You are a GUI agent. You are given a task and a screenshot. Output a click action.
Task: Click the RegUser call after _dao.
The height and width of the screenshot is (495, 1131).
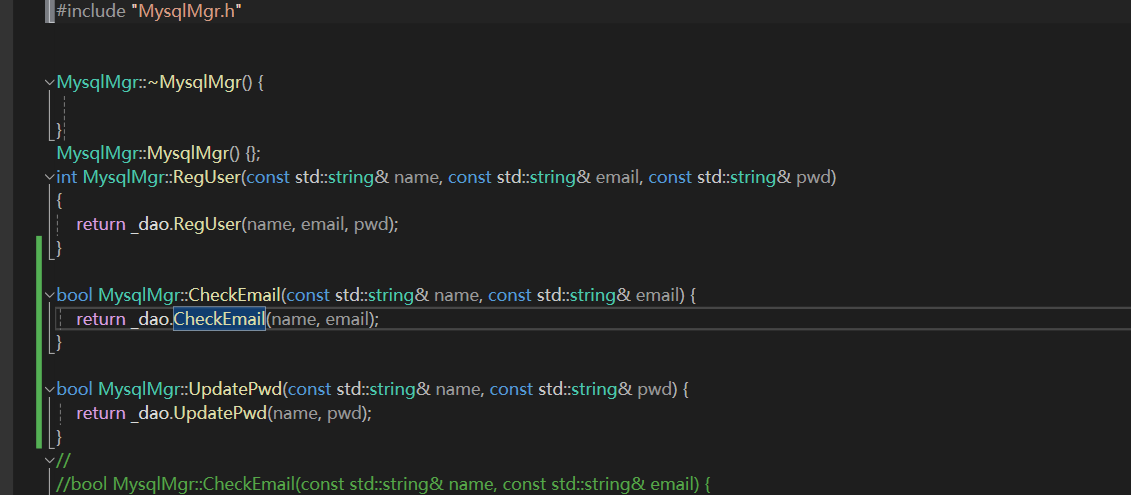(x=207, y=224)
